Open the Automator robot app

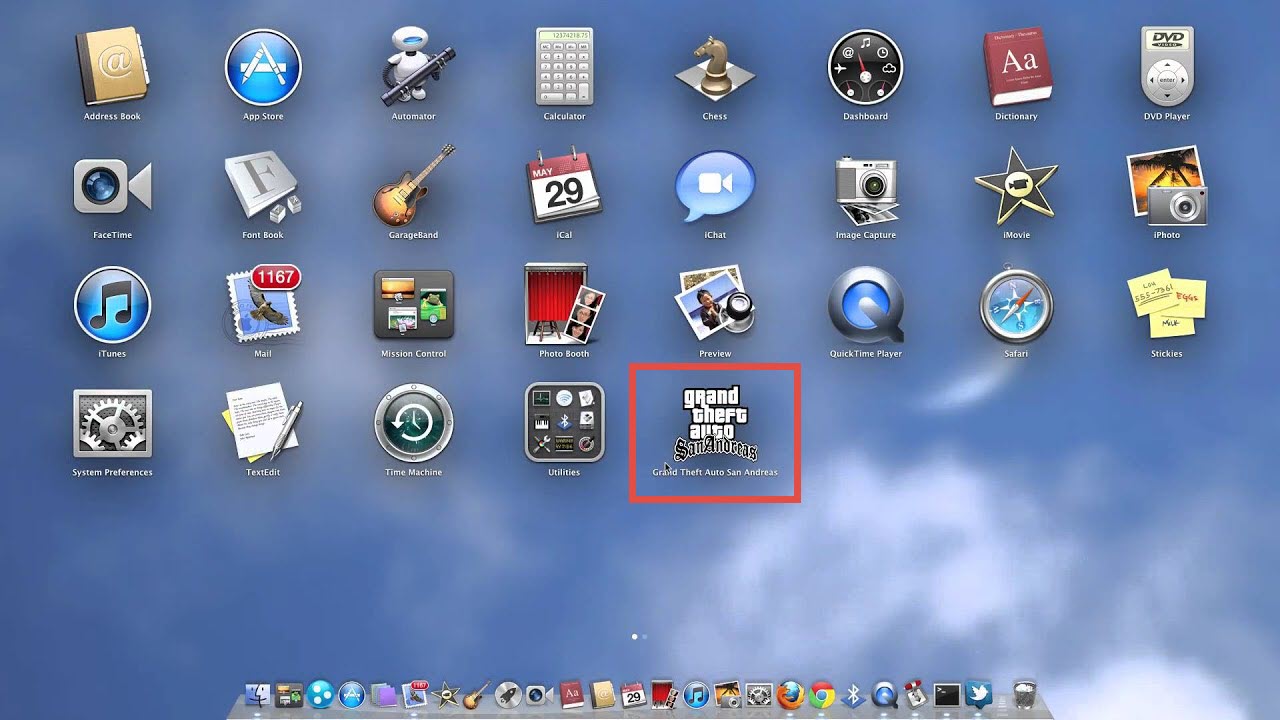(413, 68)
